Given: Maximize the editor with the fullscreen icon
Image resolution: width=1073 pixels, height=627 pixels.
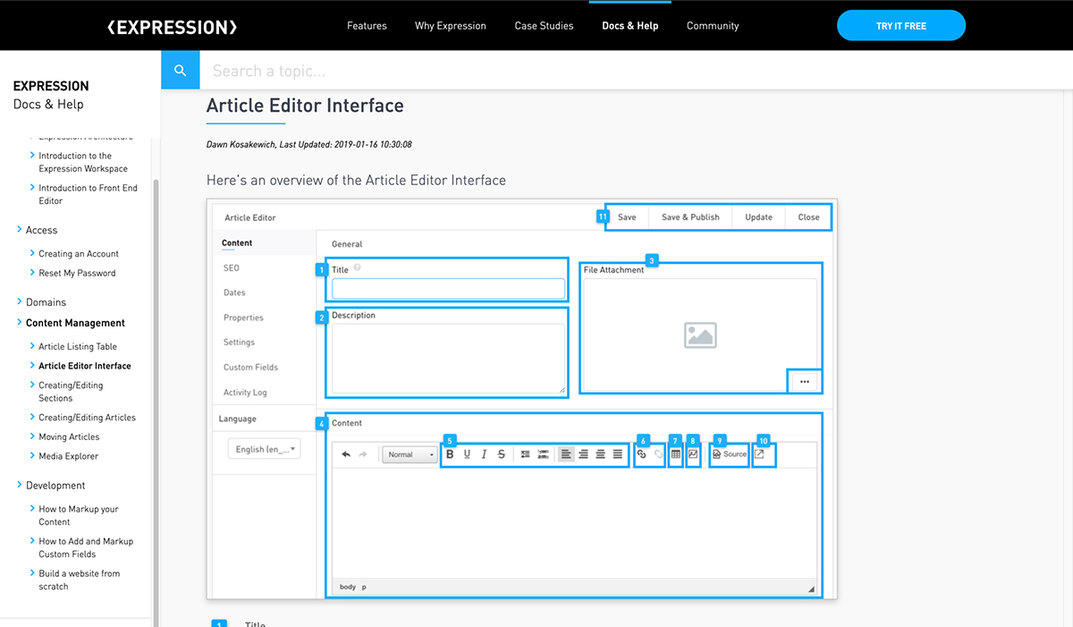Looking at the screenshot, I should (761, 455).
